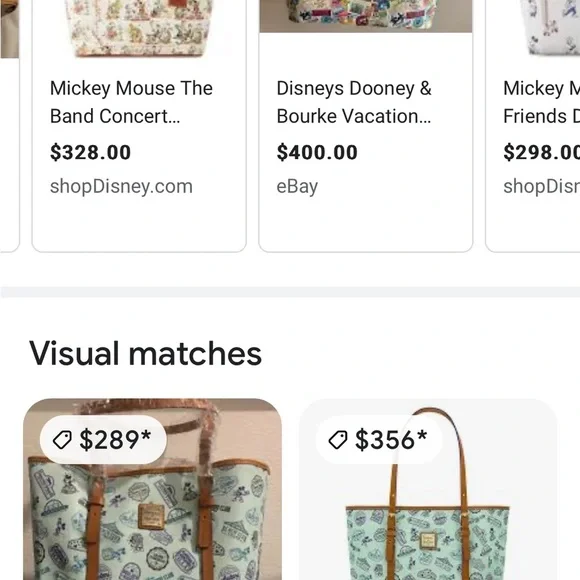The image size is (580, 580).
Task: Select the $328.00 price on shopDisney card
Action: [91, 152]
